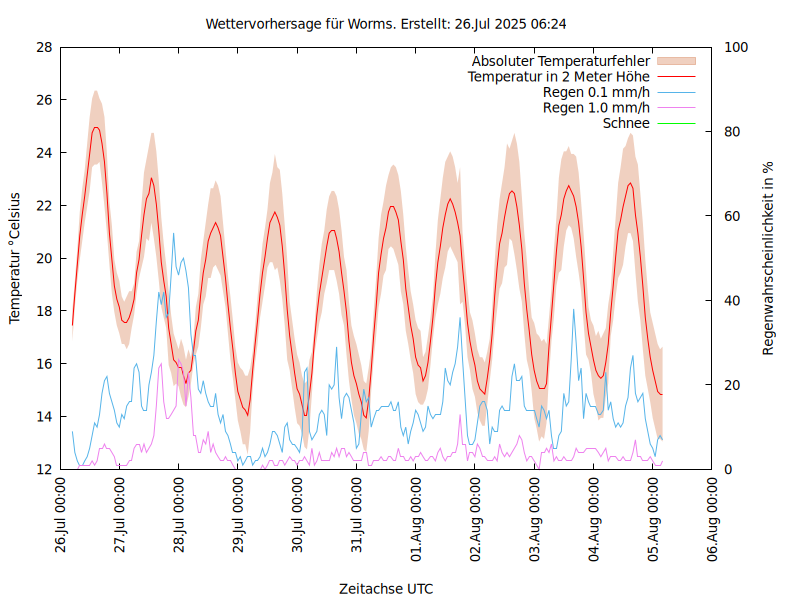Click the 26.Jul 00:00 date tick label

coord(62,516)
